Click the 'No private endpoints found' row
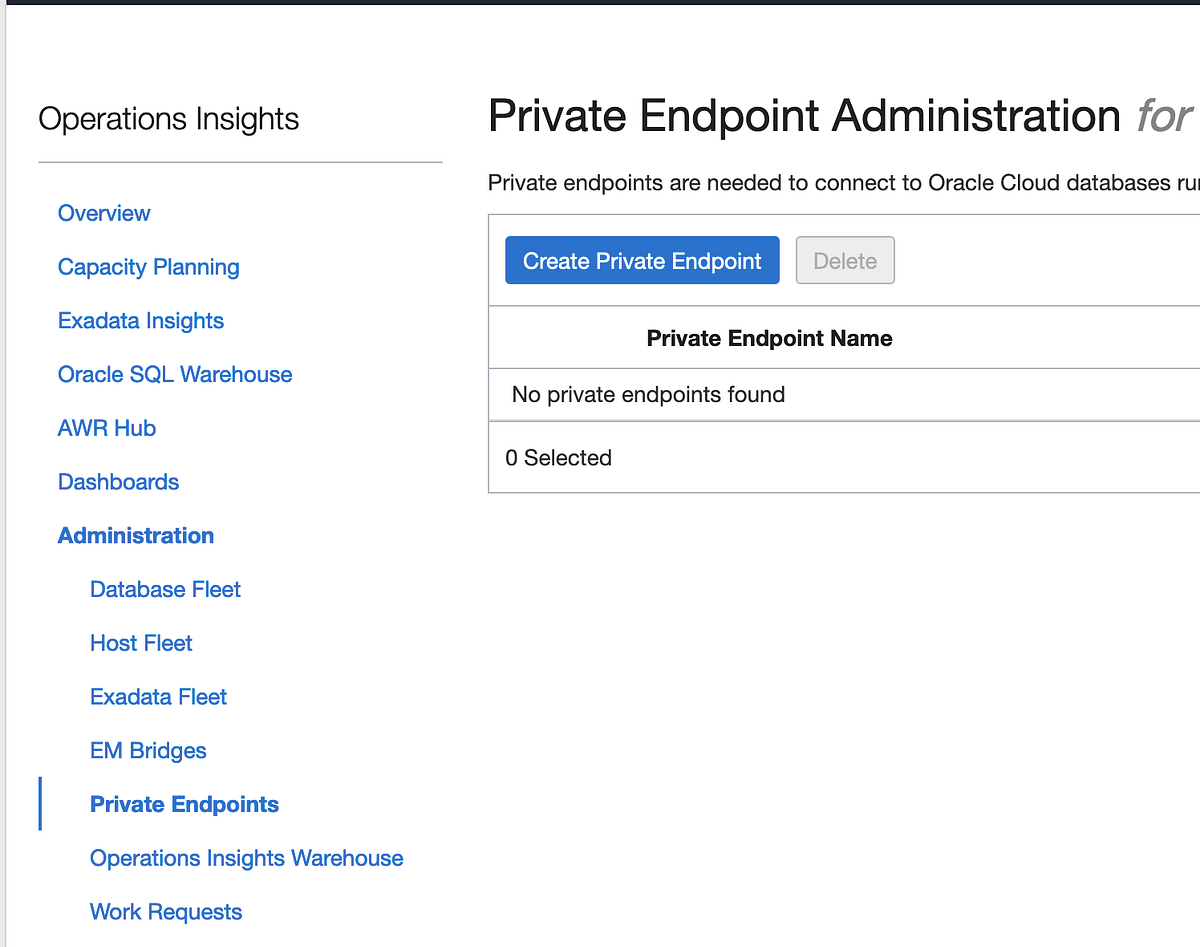 648,394
